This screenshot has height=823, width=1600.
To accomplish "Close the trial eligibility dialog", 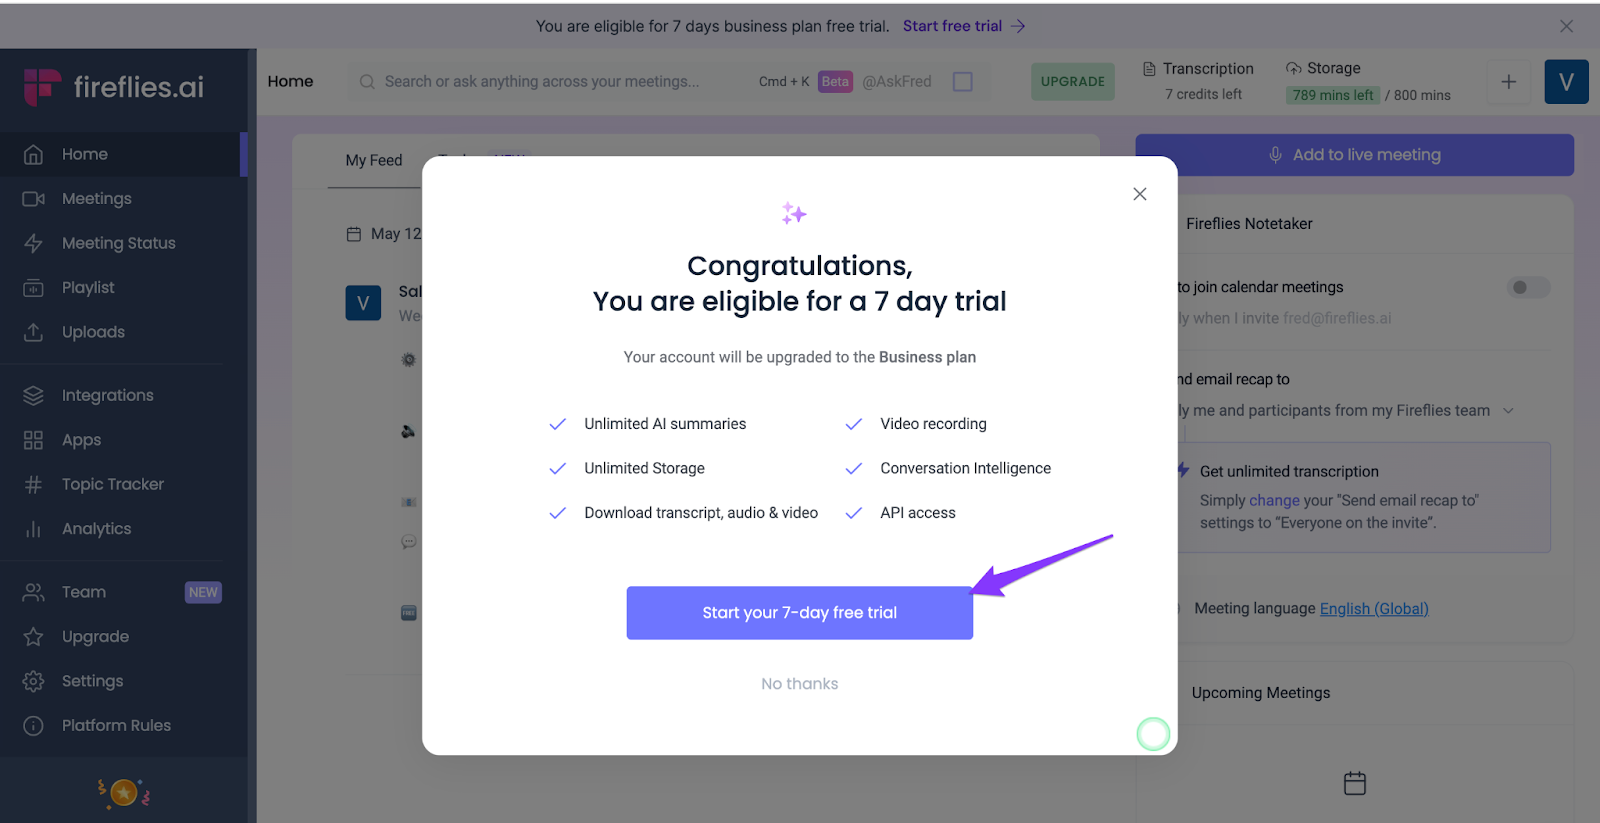I will point(1139,194).
